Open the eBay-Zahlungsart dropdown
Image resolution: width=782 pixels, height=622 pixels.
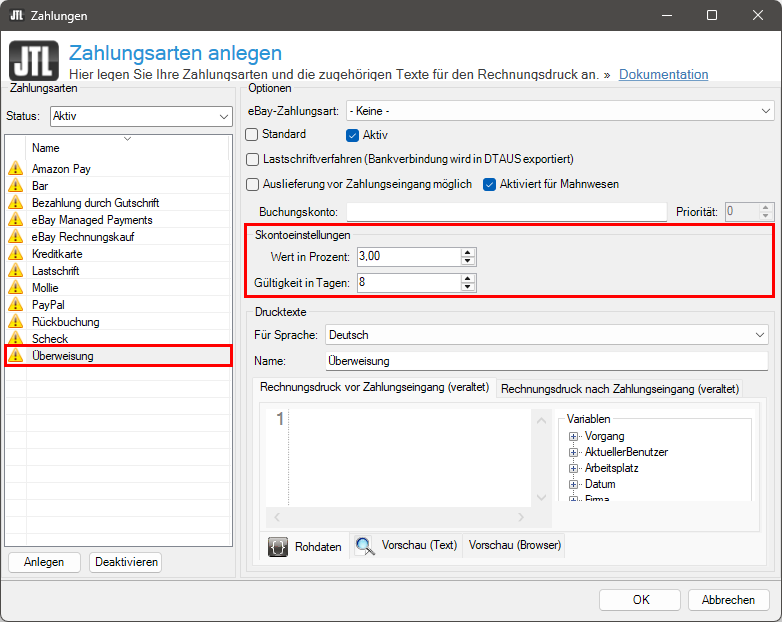point(560,110)
